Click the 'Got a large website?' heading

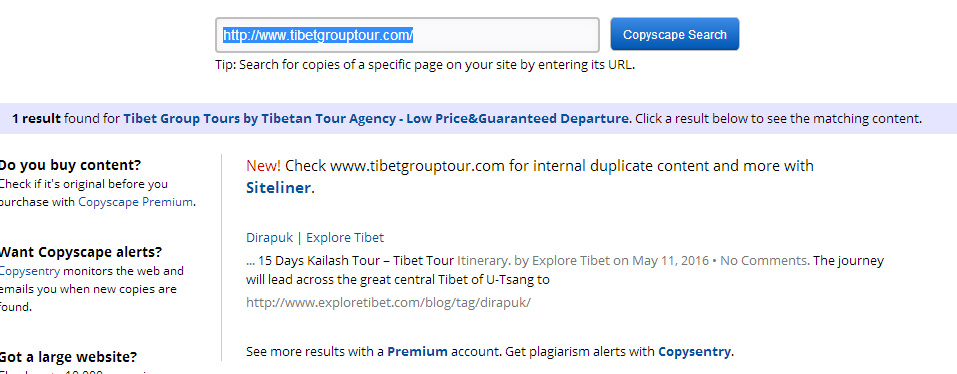(x=68, y=357)
